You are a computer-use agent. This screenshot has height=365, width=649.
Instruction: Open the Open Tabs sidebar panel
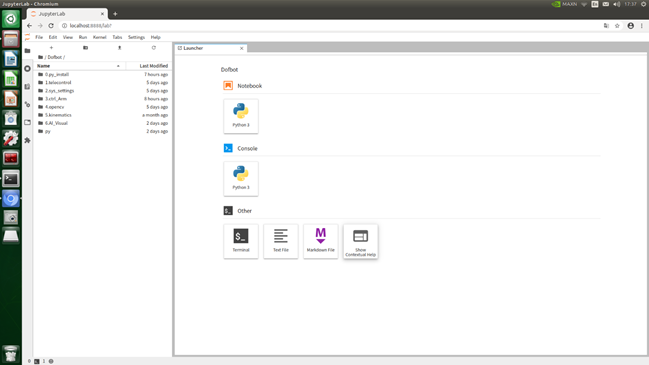(x=27, y=122)
